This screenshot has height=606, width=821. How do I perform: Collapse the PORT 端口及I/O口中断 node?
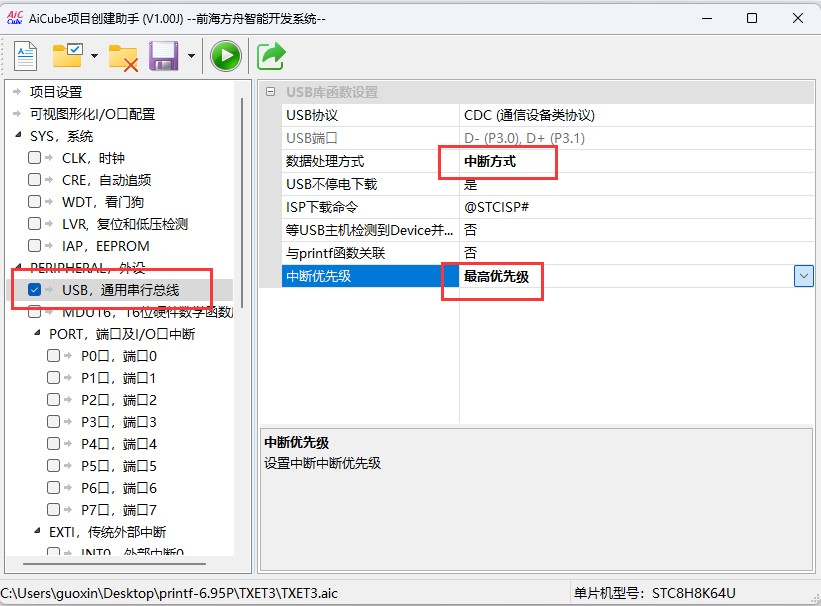tap(37, 334)
